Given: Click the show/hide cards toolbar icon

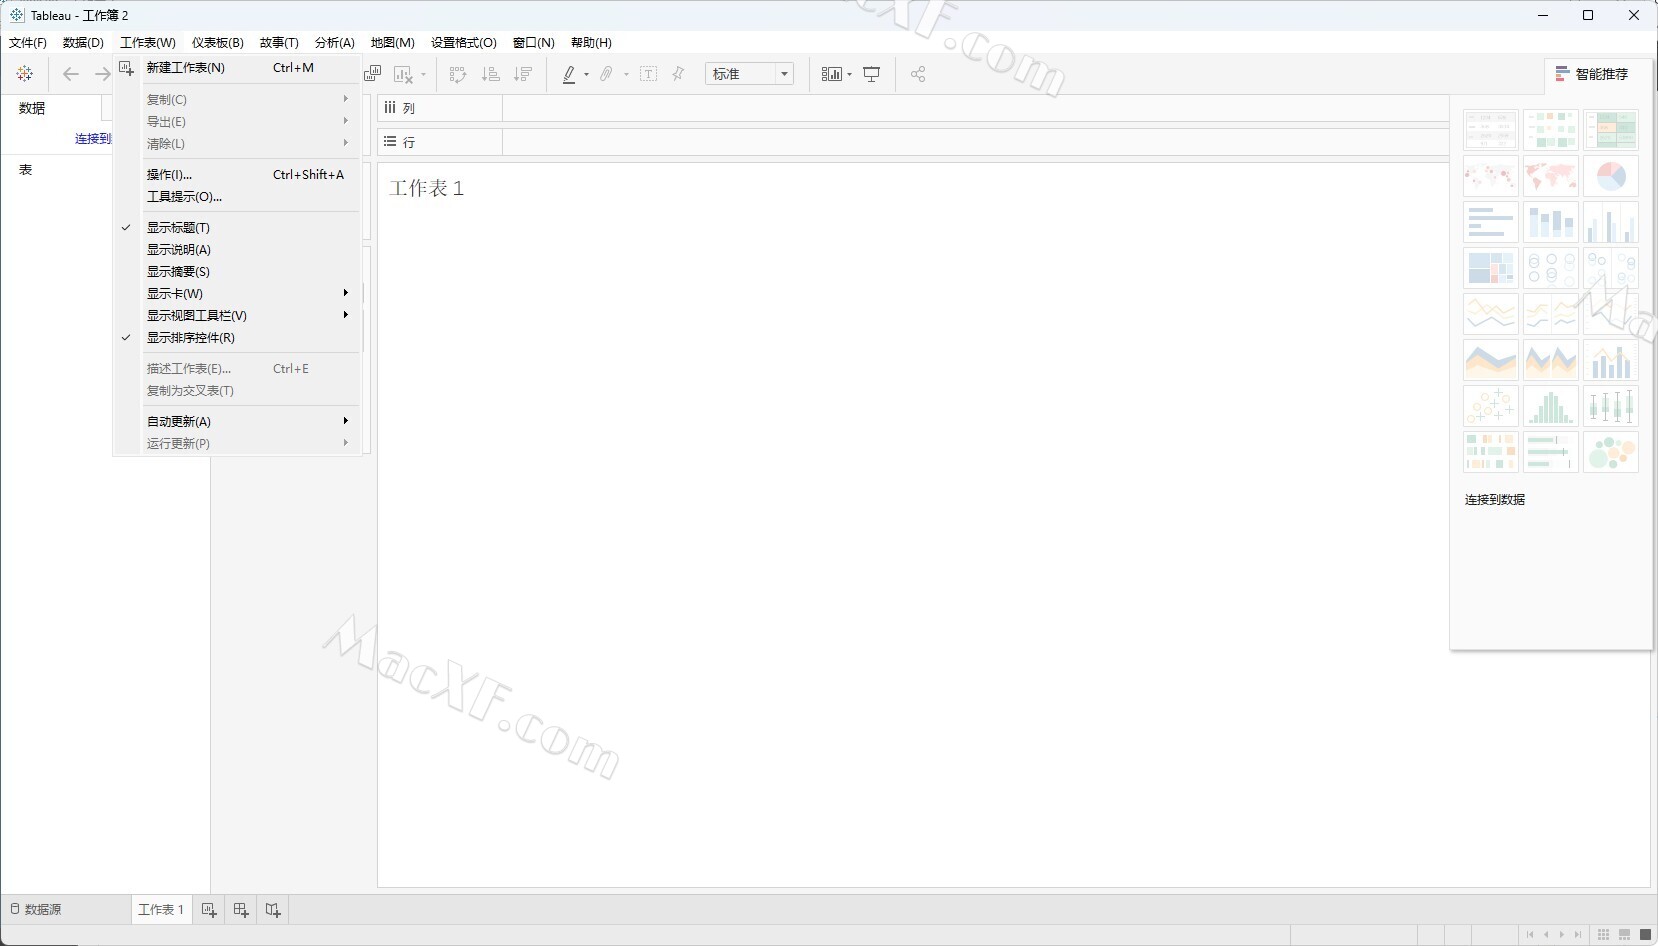Looking at the screenshot, I should tap(831, 74).
